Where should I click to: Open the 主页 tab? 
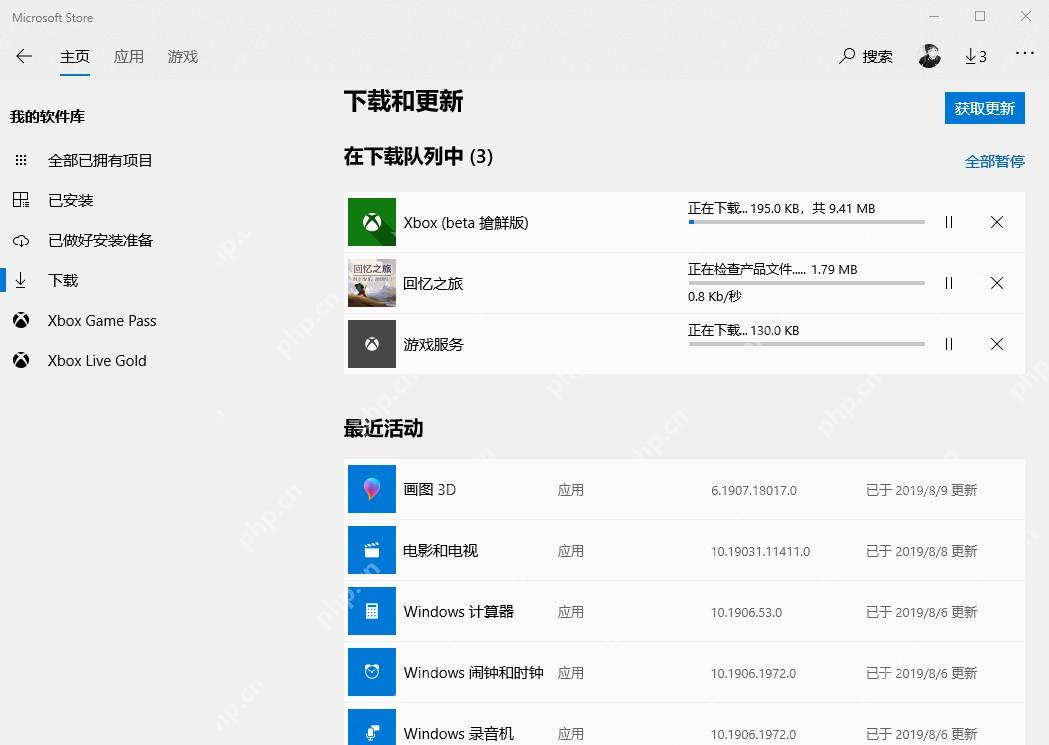coord(75,57)
